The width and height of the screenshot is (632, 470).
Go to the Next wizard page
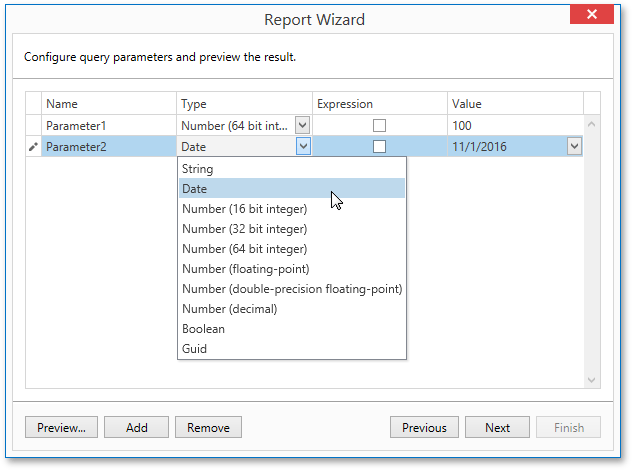[x=497, y=427]
